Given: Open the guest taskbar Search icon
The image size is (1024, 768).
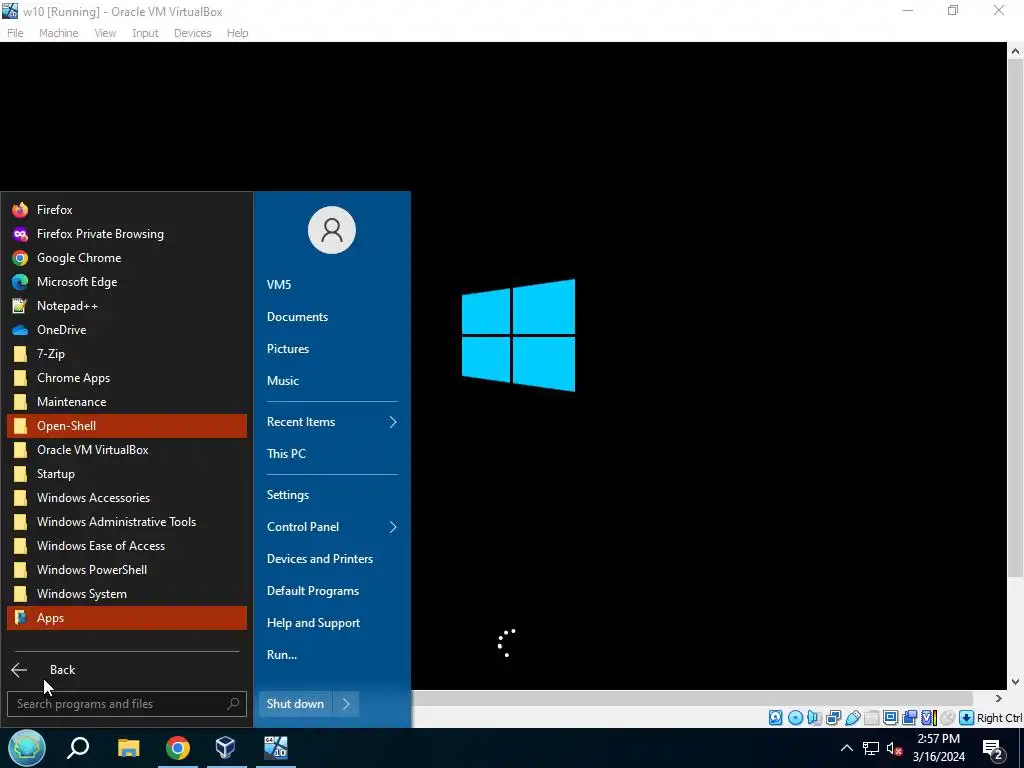Looking at the screenshot, I should pos(78,748).
